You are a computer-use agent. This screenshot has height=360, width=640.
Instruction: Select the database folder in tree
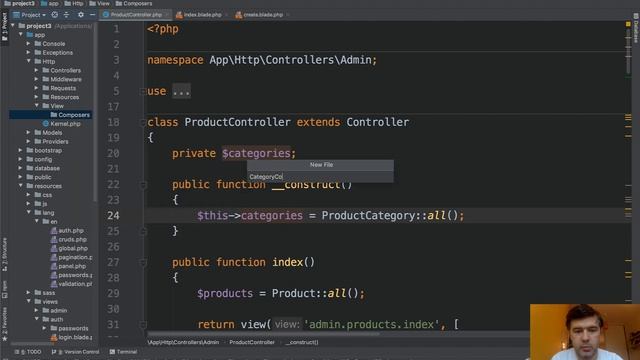click(x=43, y=168)
